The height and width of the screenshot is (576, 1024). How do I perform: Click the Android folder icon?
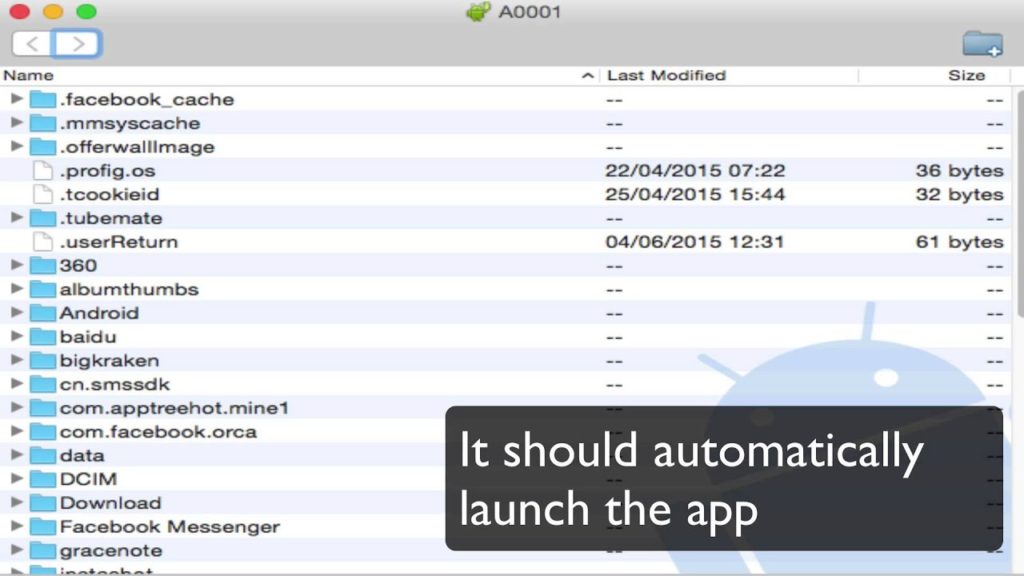pyautogui.click(x=42, y=313)
